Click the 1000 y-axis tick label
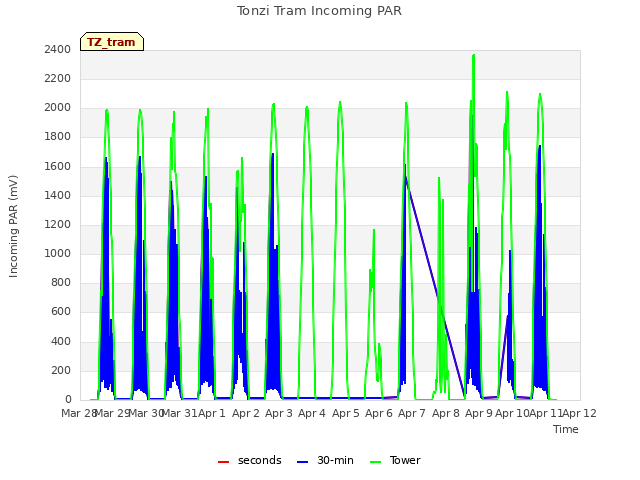The image size is (640, 480). [x=58, y=253]
